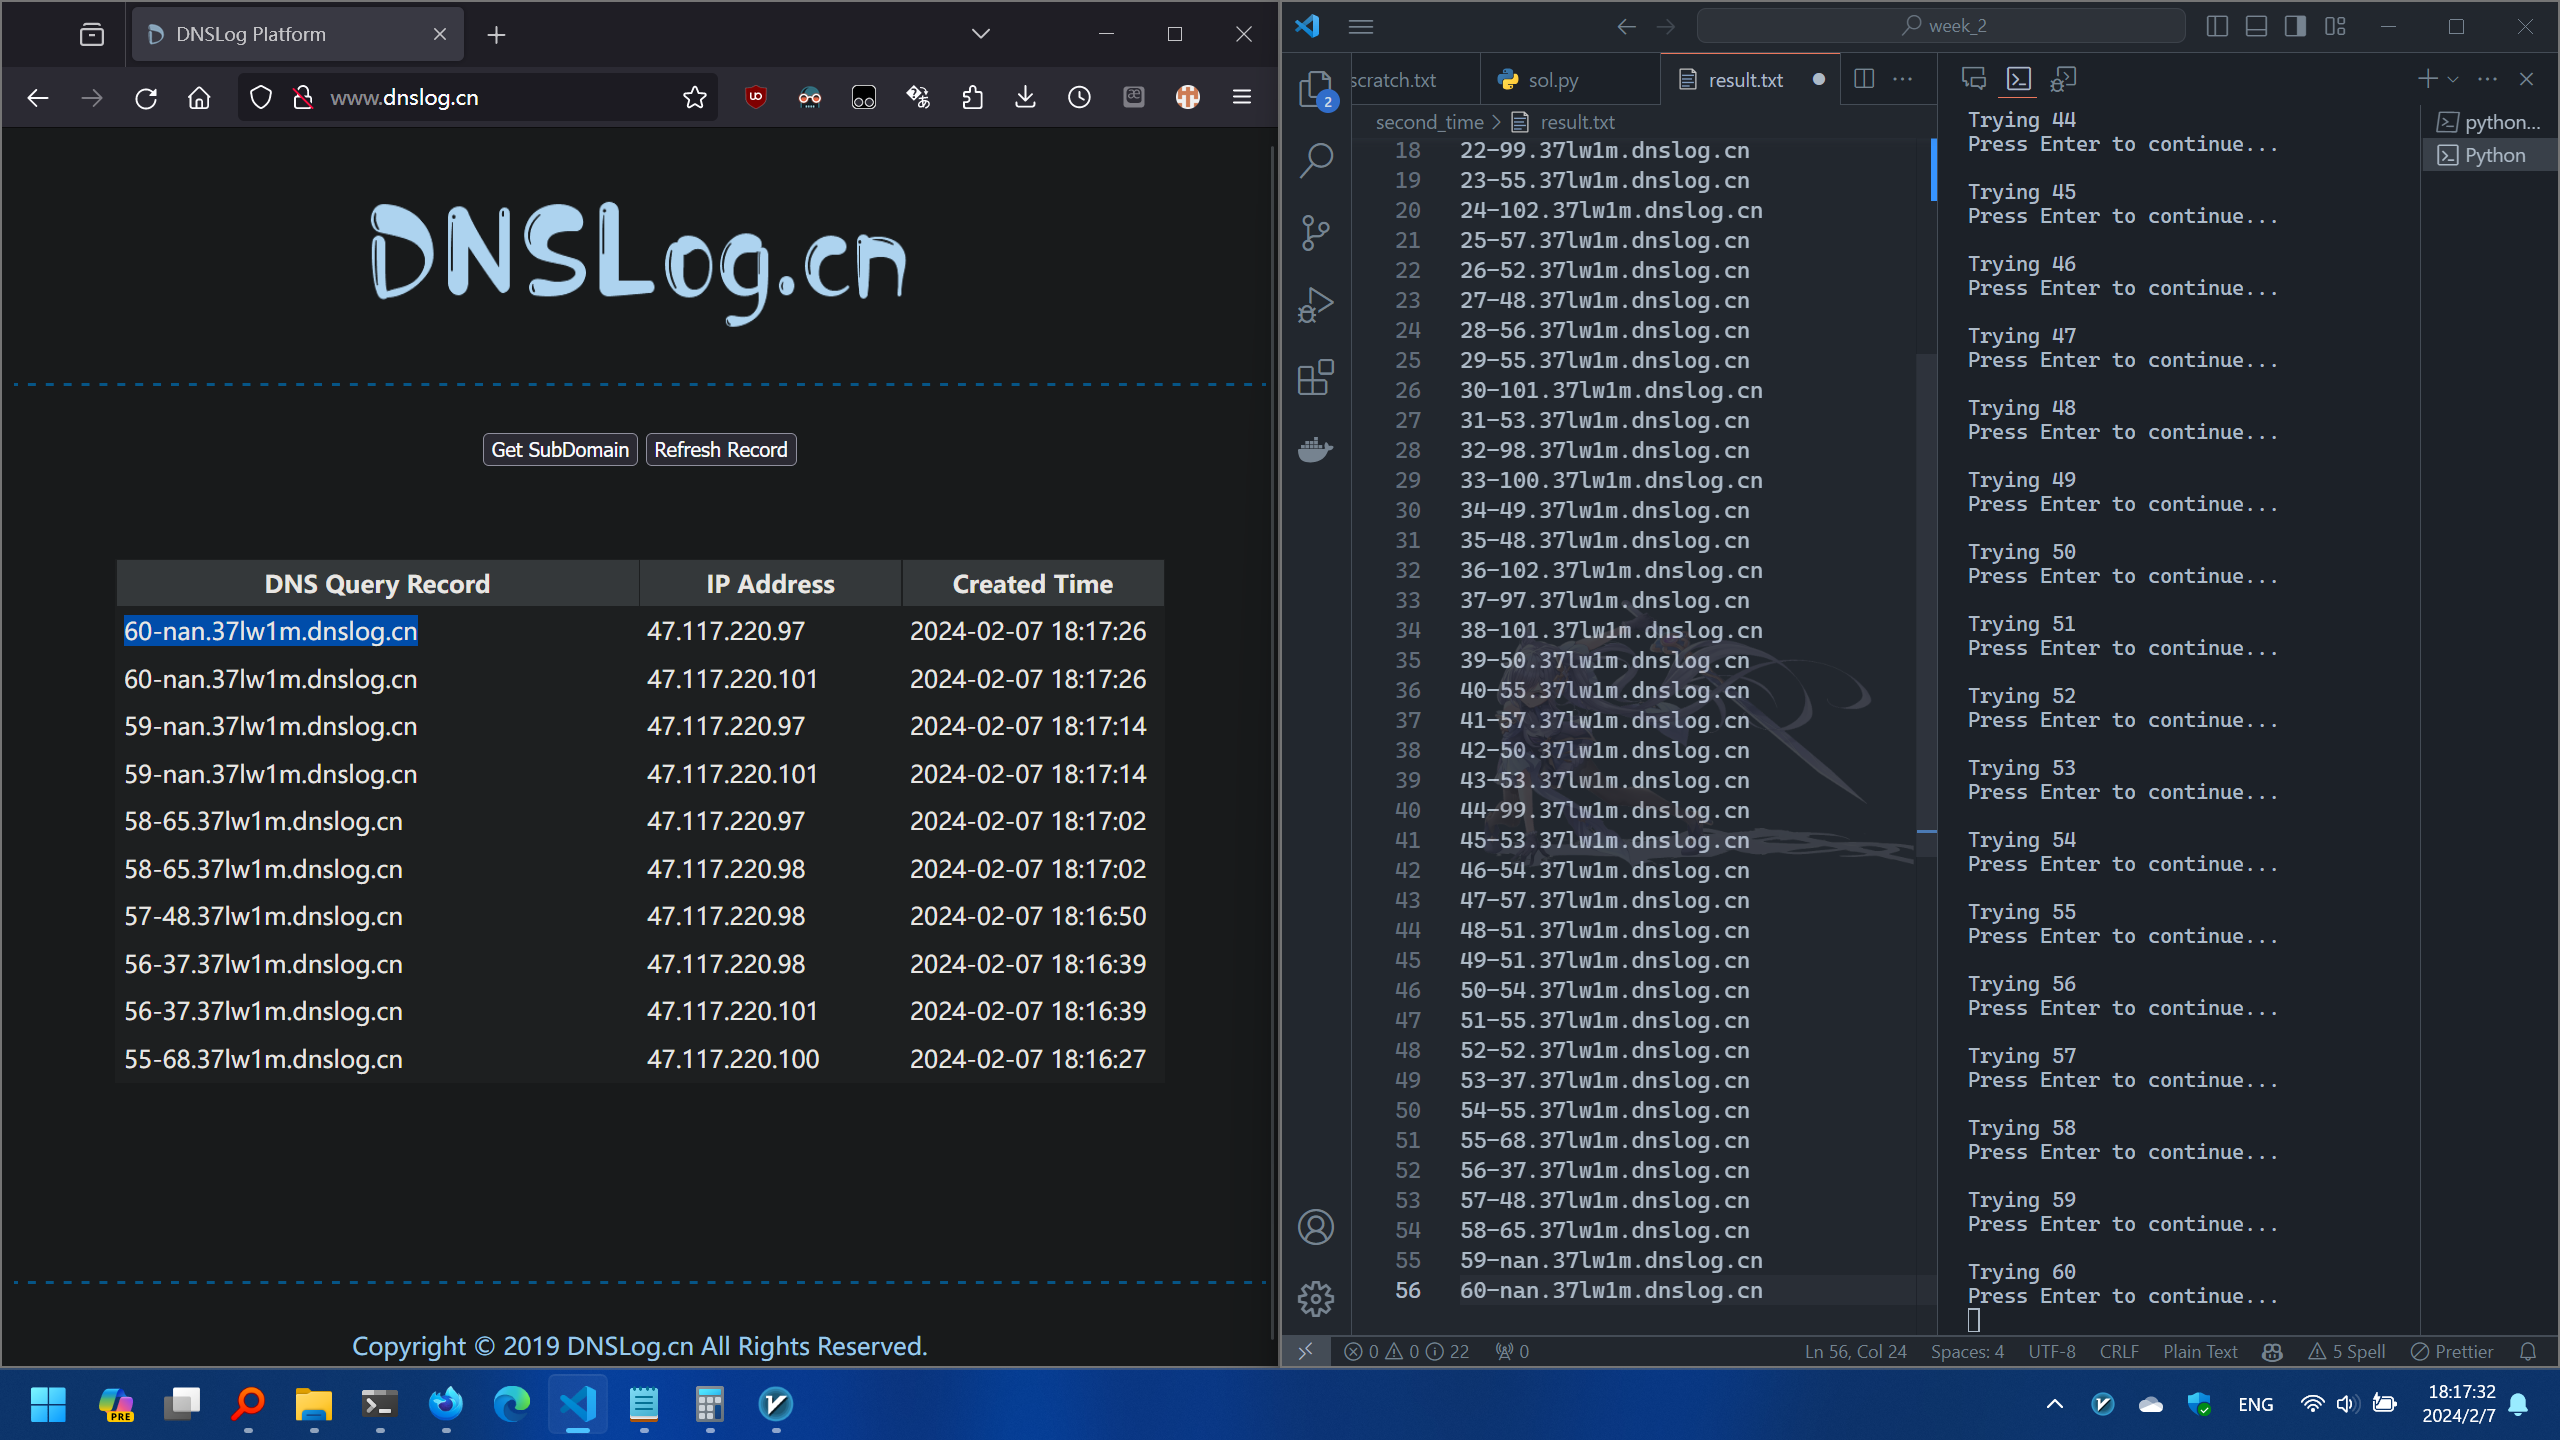Click the Refresh Record button
The image size is (2560, 1440).
tap(721, 450)
